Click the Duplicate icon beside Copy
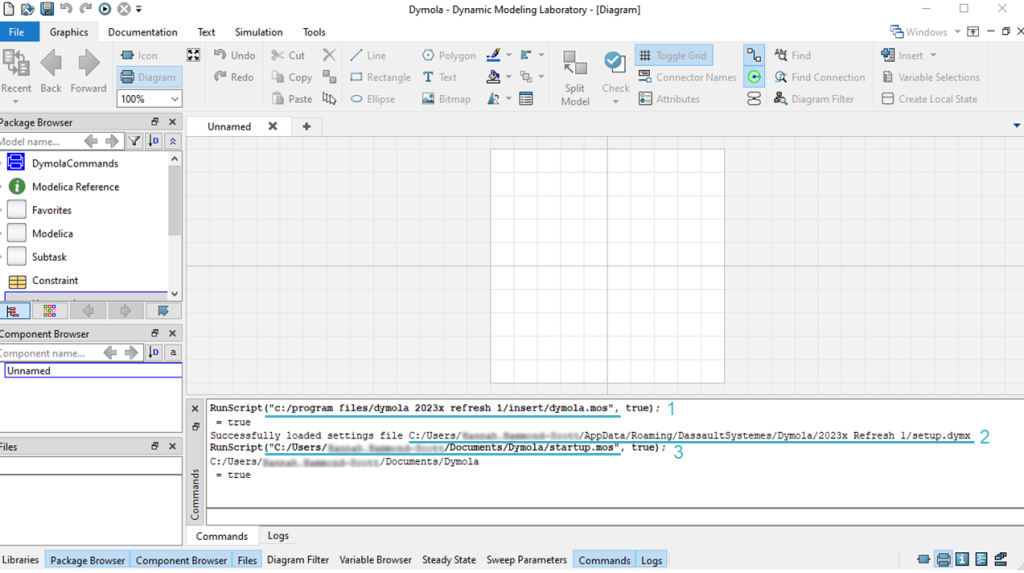 coord(329,77)
